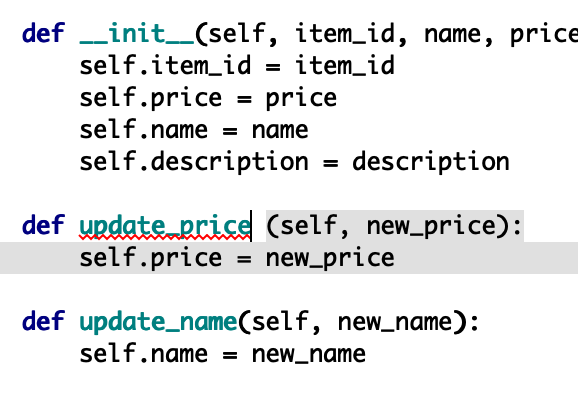Click the name parameter in __init__ signature
This screenshot has height=404, width=578.
(453, 34)
